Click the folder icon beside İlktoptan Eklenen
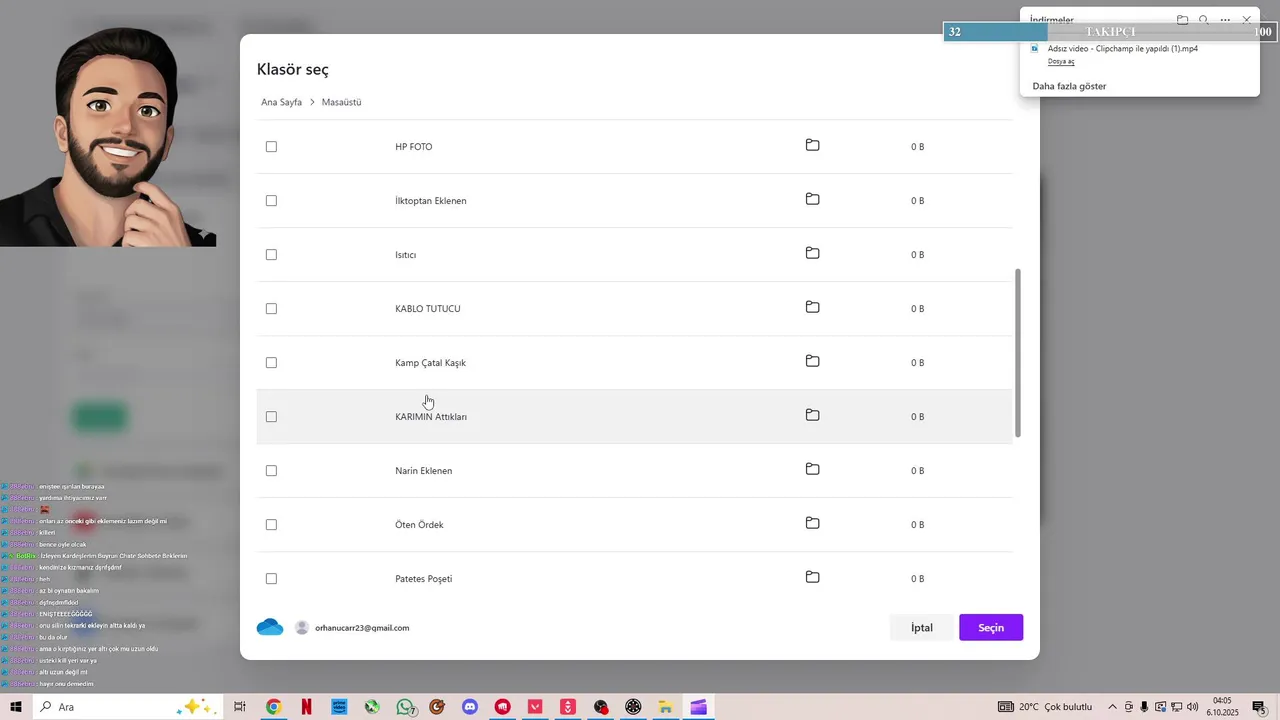The width and height of the screenshot is (1280, 720). [812, 200]
